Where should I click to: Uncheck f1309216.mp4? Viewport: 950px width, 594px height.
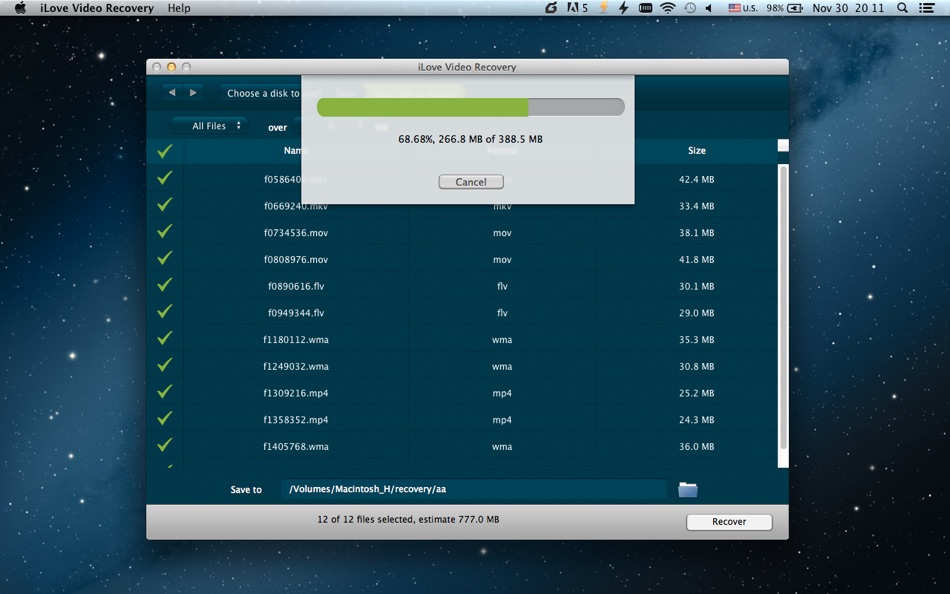point(165,392)
